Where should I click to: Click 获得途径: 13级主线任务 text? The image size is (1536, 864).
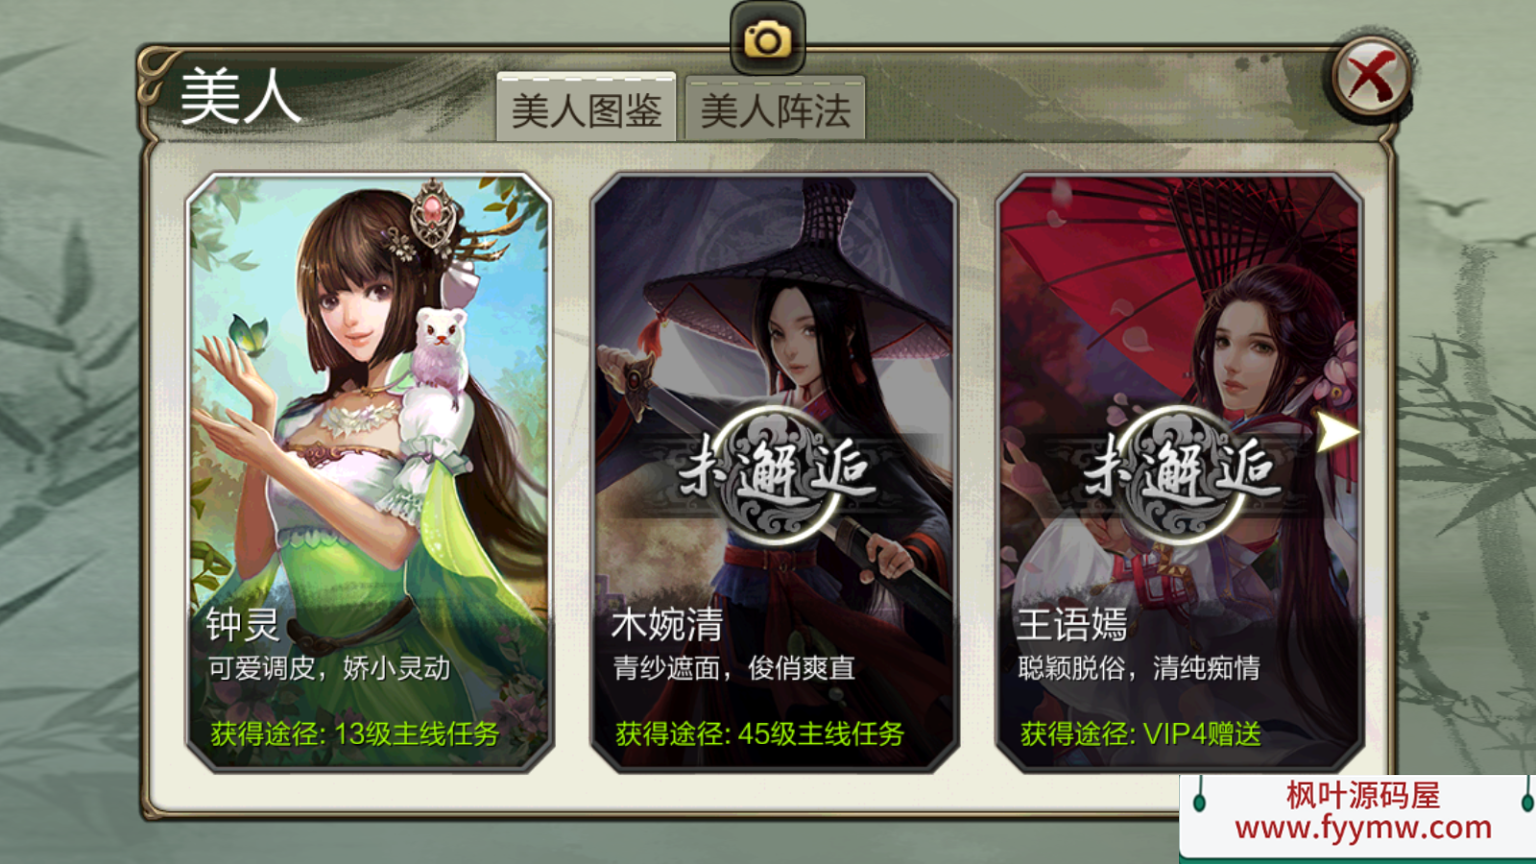point(354,733)
